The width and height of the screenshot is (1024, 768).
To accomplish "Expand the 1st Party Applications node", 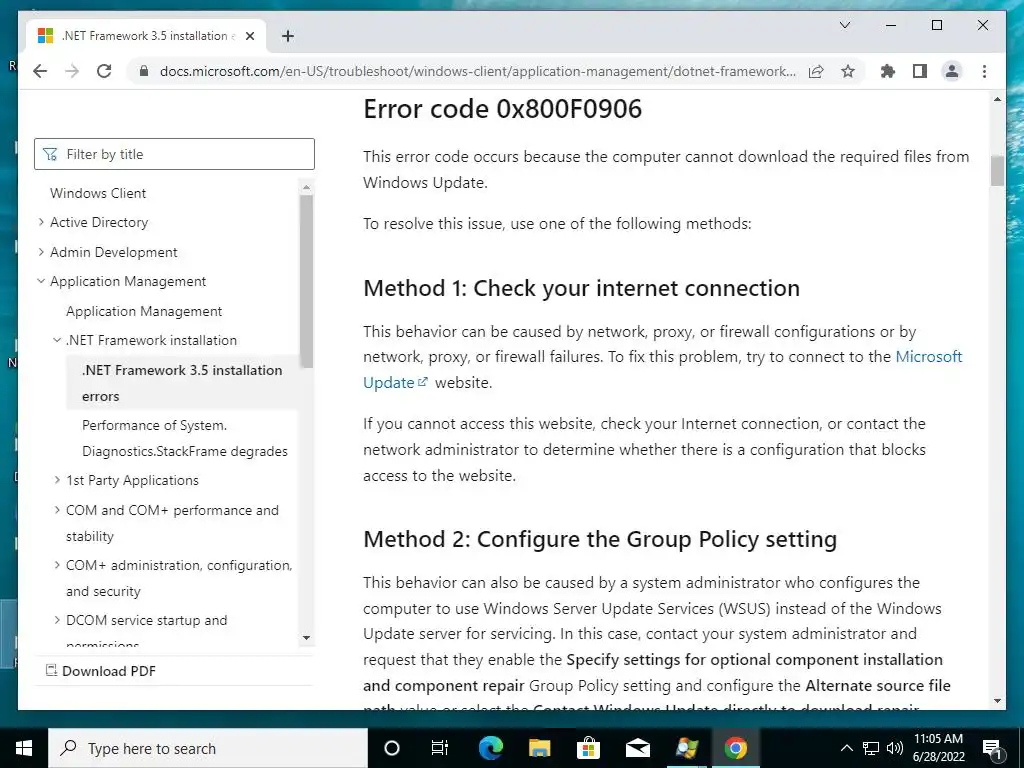I will tap(57, 480).
